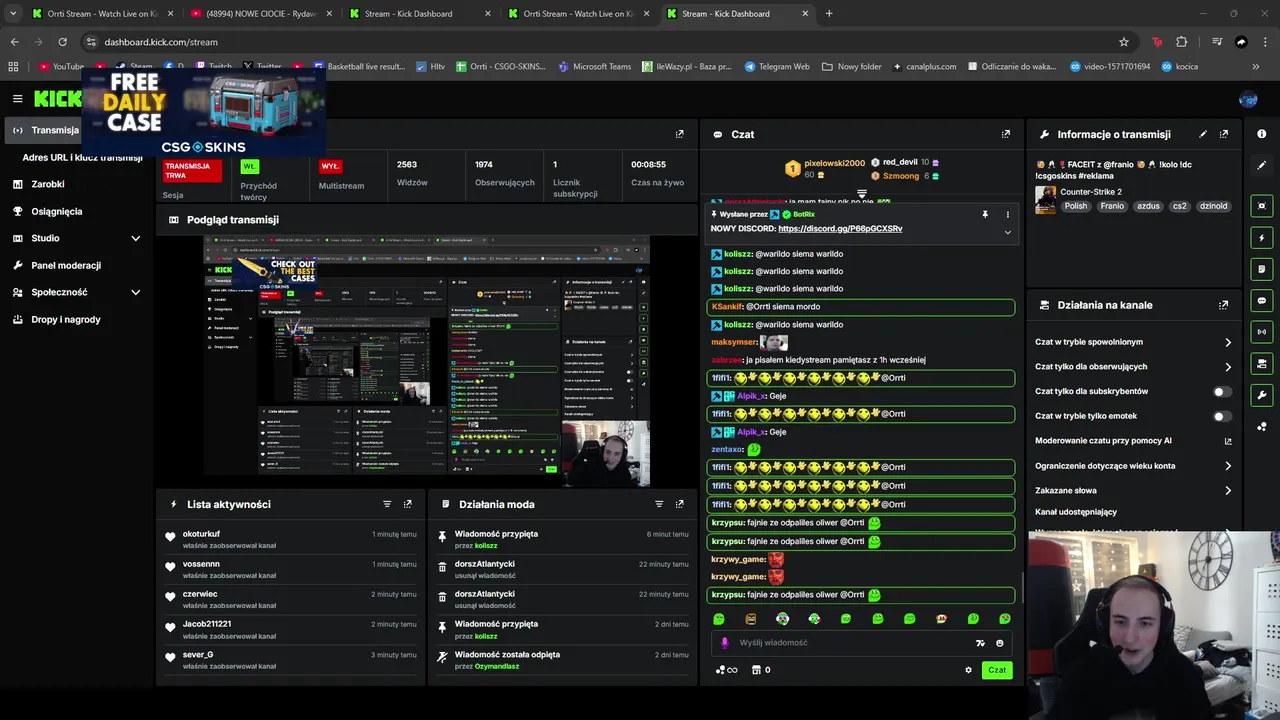Click the Counter-Strike 2 category thumbnail
The width and height of the screenshot is (1280, 720).
coord(1045,199)
